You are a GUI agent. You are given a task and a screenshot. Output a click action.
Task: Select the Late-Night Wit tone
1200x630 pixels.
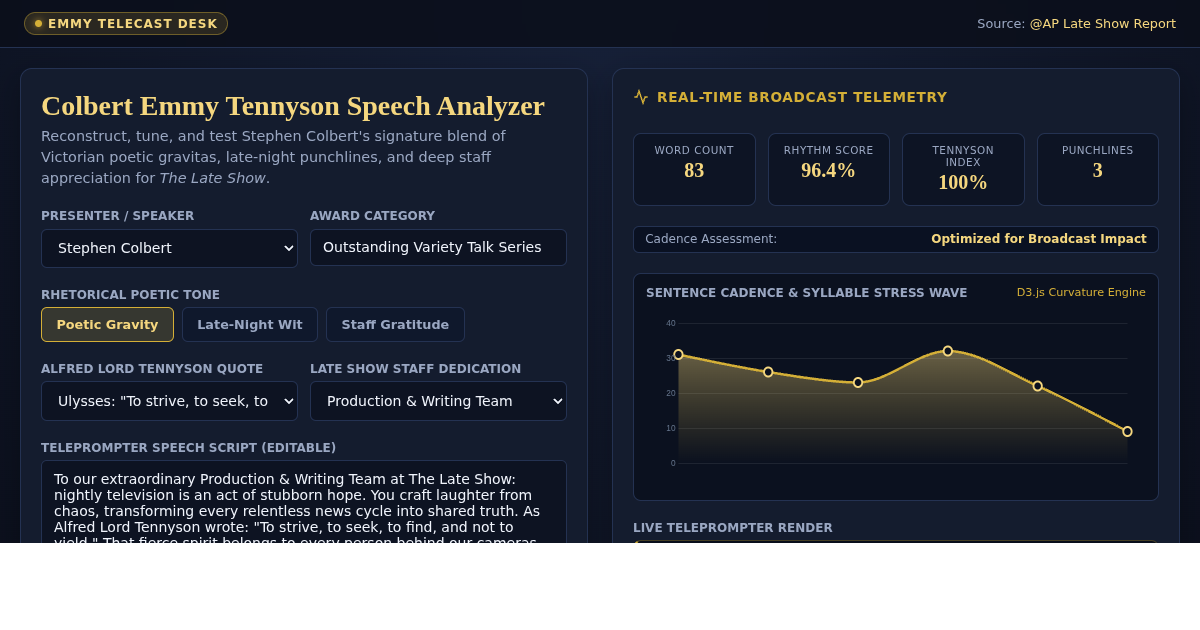pos(250,324)
